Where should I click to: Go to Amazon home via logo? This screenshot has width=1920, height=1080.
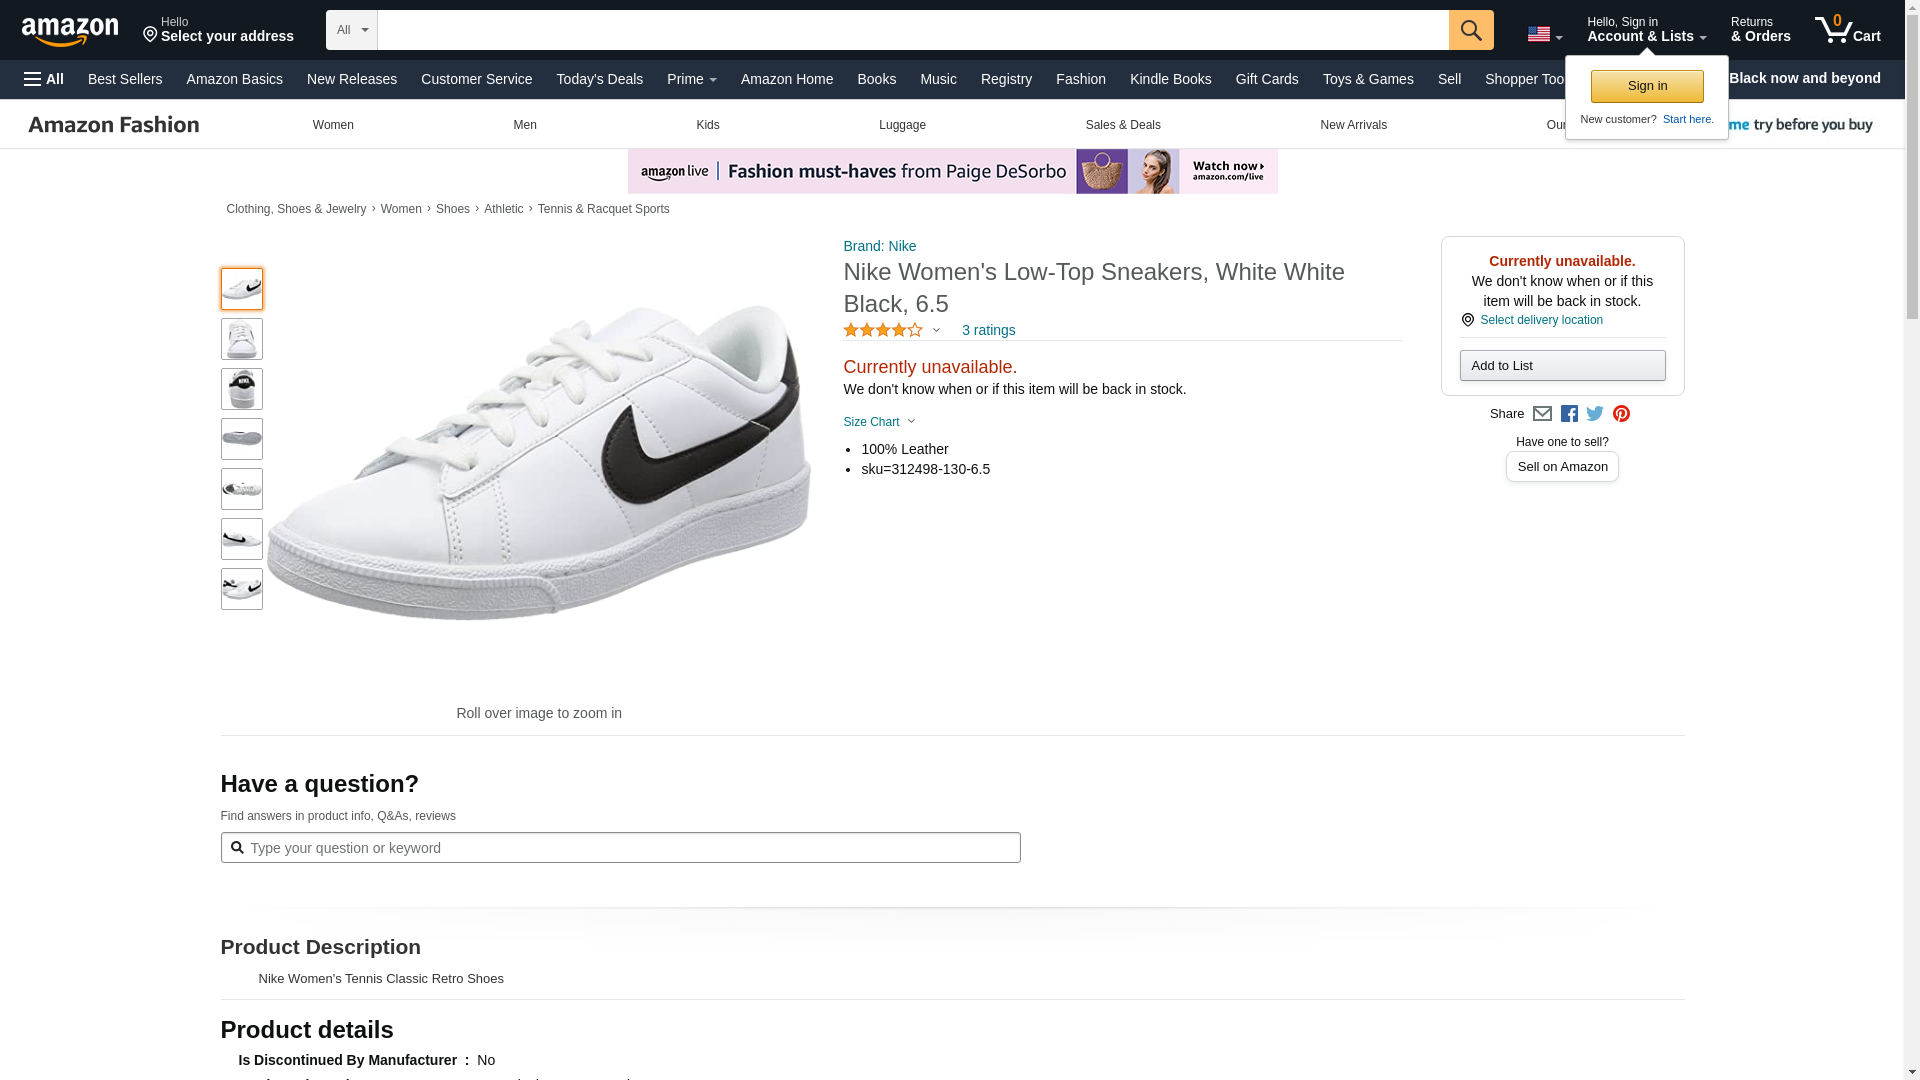pyautogui.click(x=70, y=31)
